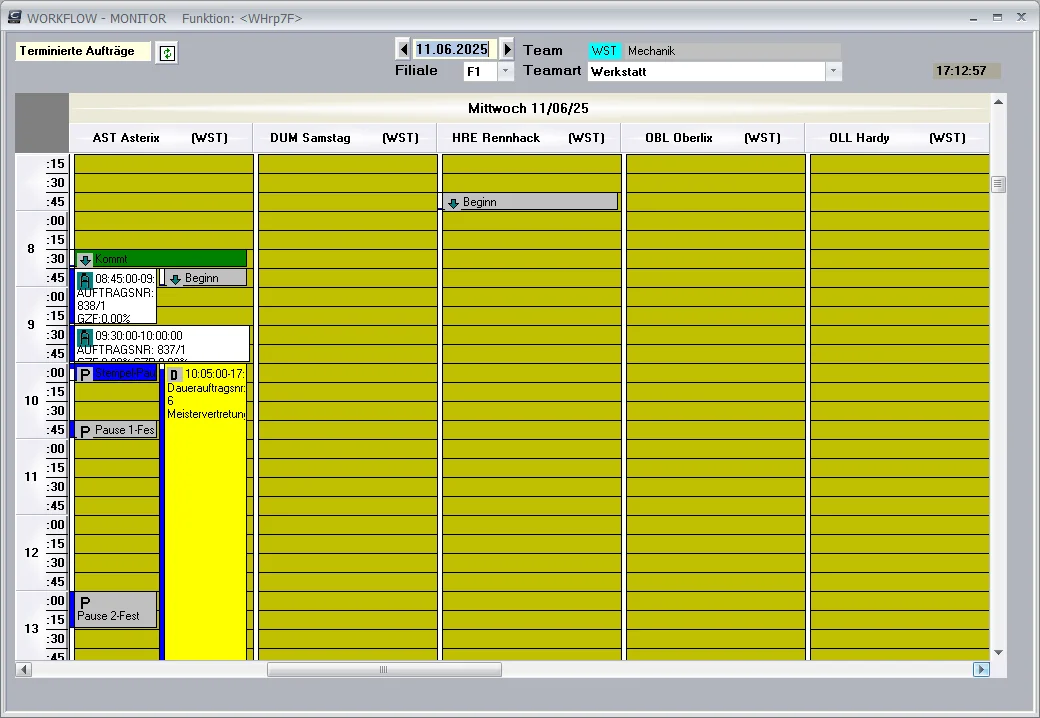Select the OLL Hardy column header
Viewport: 1040px width, 718px height.
pyautogui.click(x=896, y=138)
